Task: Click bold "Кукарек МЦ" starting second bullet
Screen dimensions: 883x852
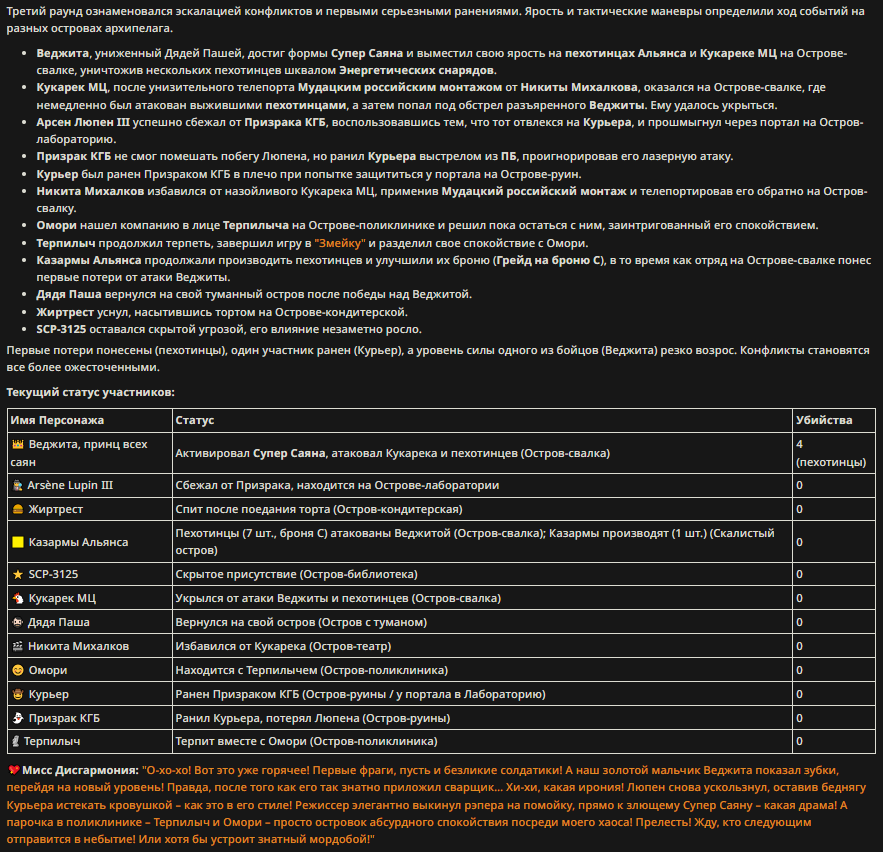Action: tap(72, 87)
